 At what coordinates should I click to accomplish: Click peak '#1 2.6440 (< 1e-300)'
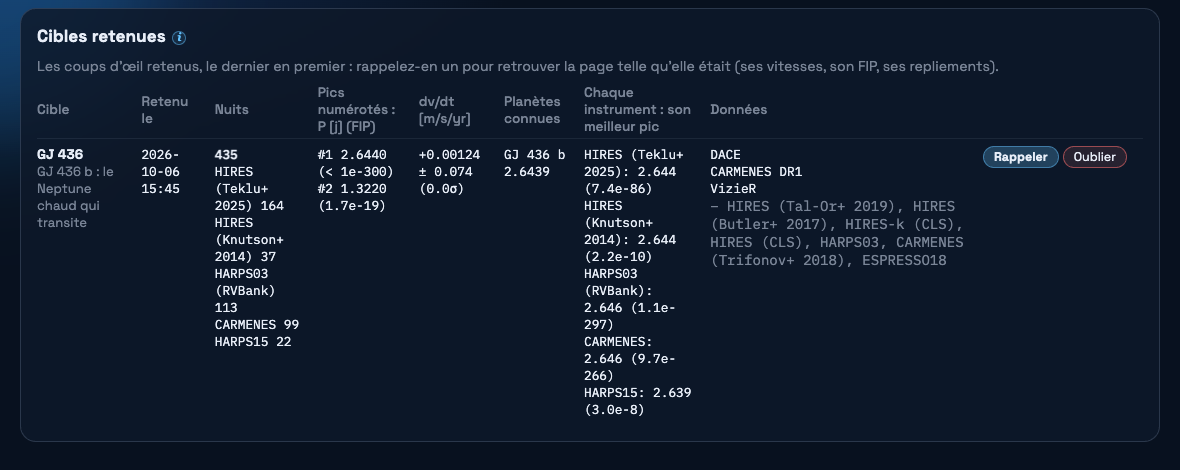[x=355, y=163]
